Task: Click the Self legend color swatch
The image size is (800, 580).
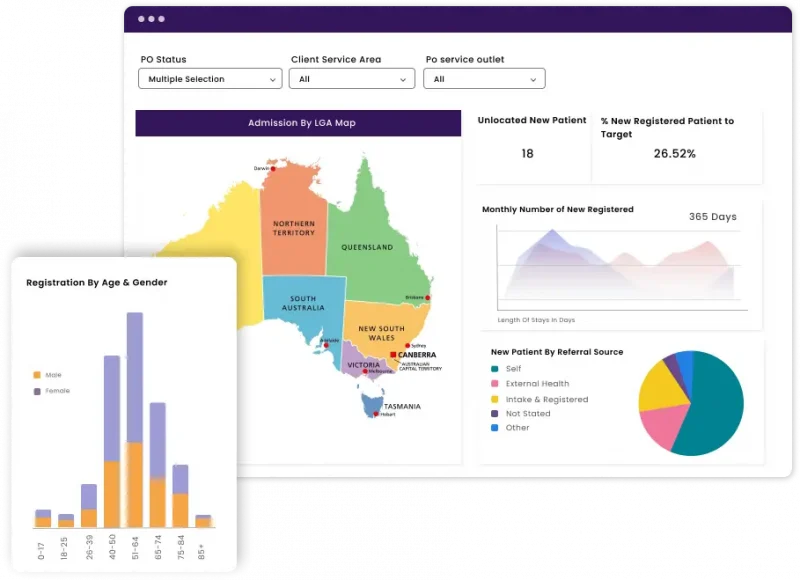Action: coord(495,369)
